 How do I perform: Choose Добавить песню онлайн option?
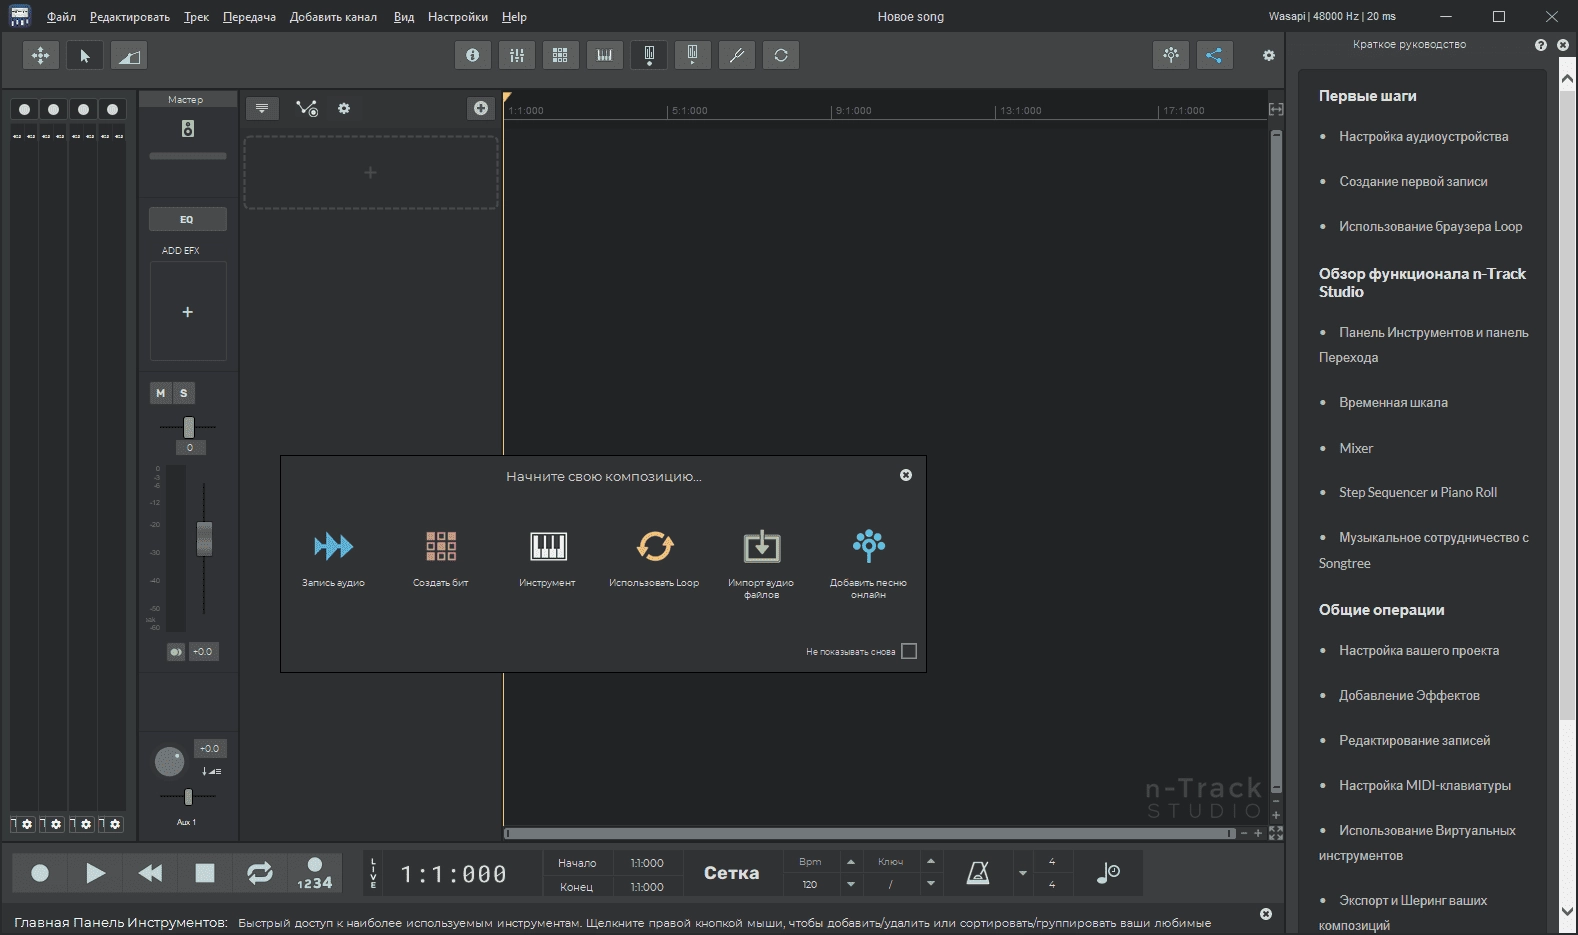click(868, 563)
